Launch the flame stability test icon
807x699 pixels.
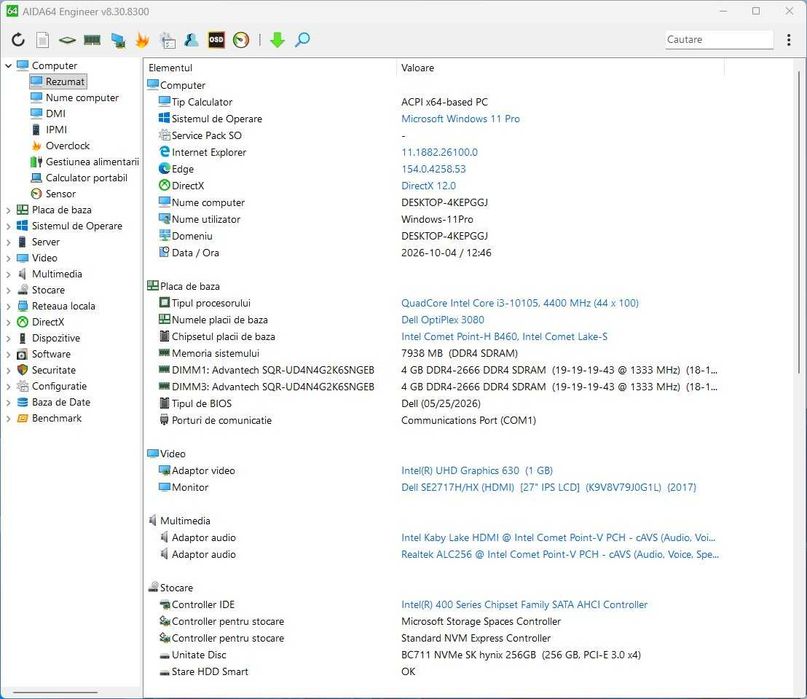(142, 40)
